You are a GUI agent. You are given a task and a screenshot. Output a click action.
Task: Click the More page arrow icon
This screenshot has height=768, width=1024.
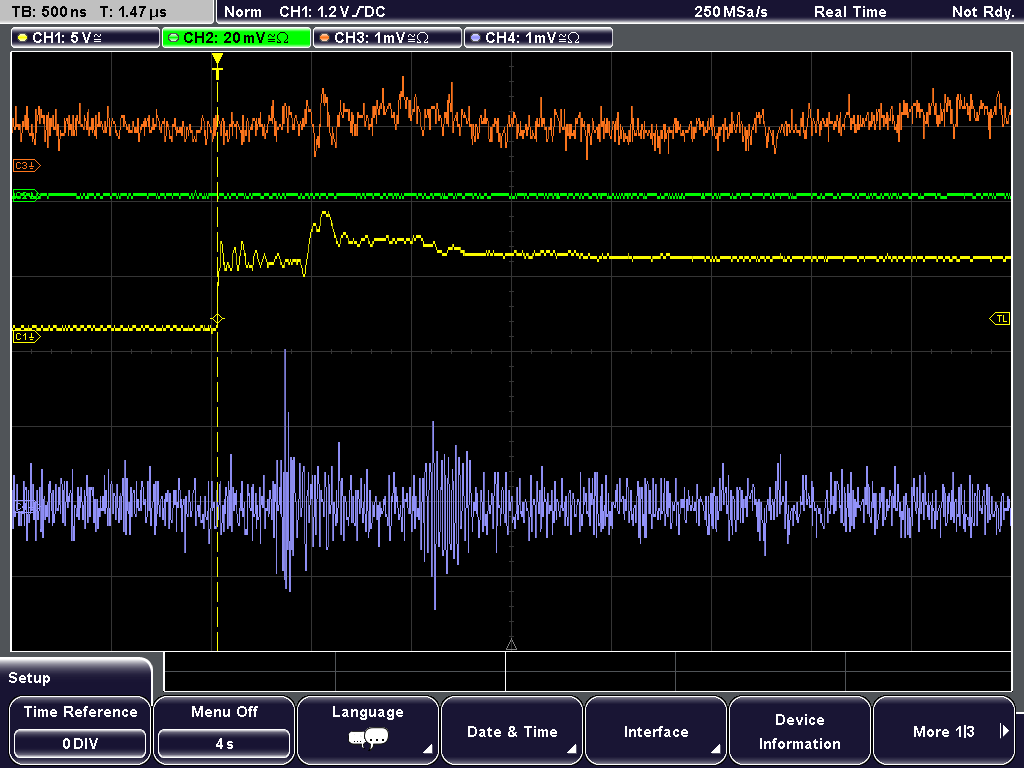point(1004,731)
